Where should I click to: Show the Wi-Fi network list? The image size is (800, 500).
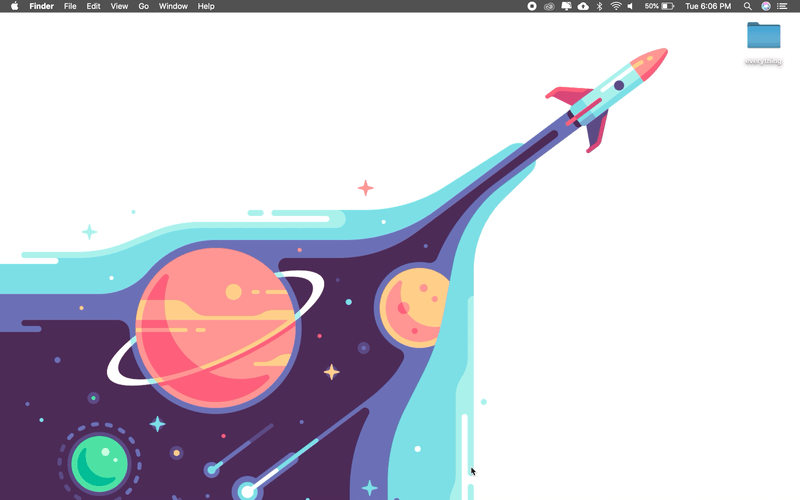616,6
